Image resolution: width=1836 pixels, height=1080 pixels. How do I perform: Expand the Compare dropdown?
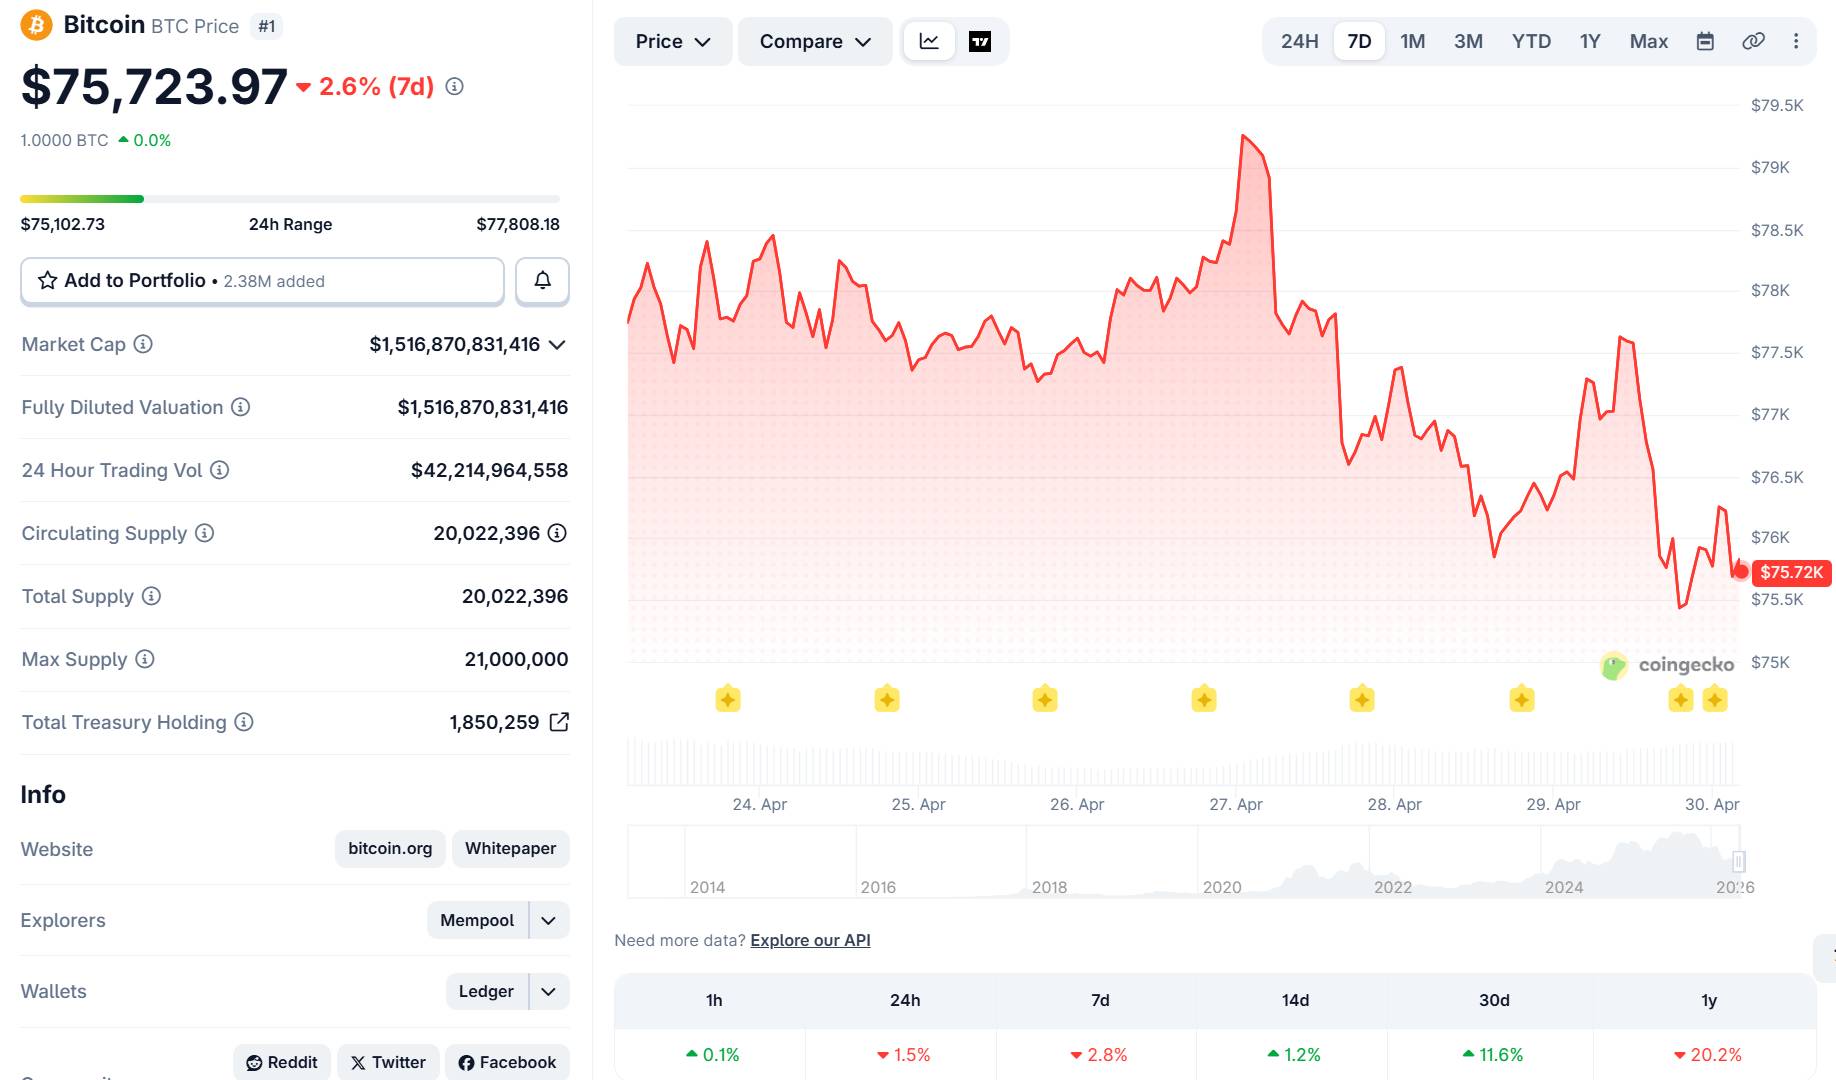pos(814,41)
